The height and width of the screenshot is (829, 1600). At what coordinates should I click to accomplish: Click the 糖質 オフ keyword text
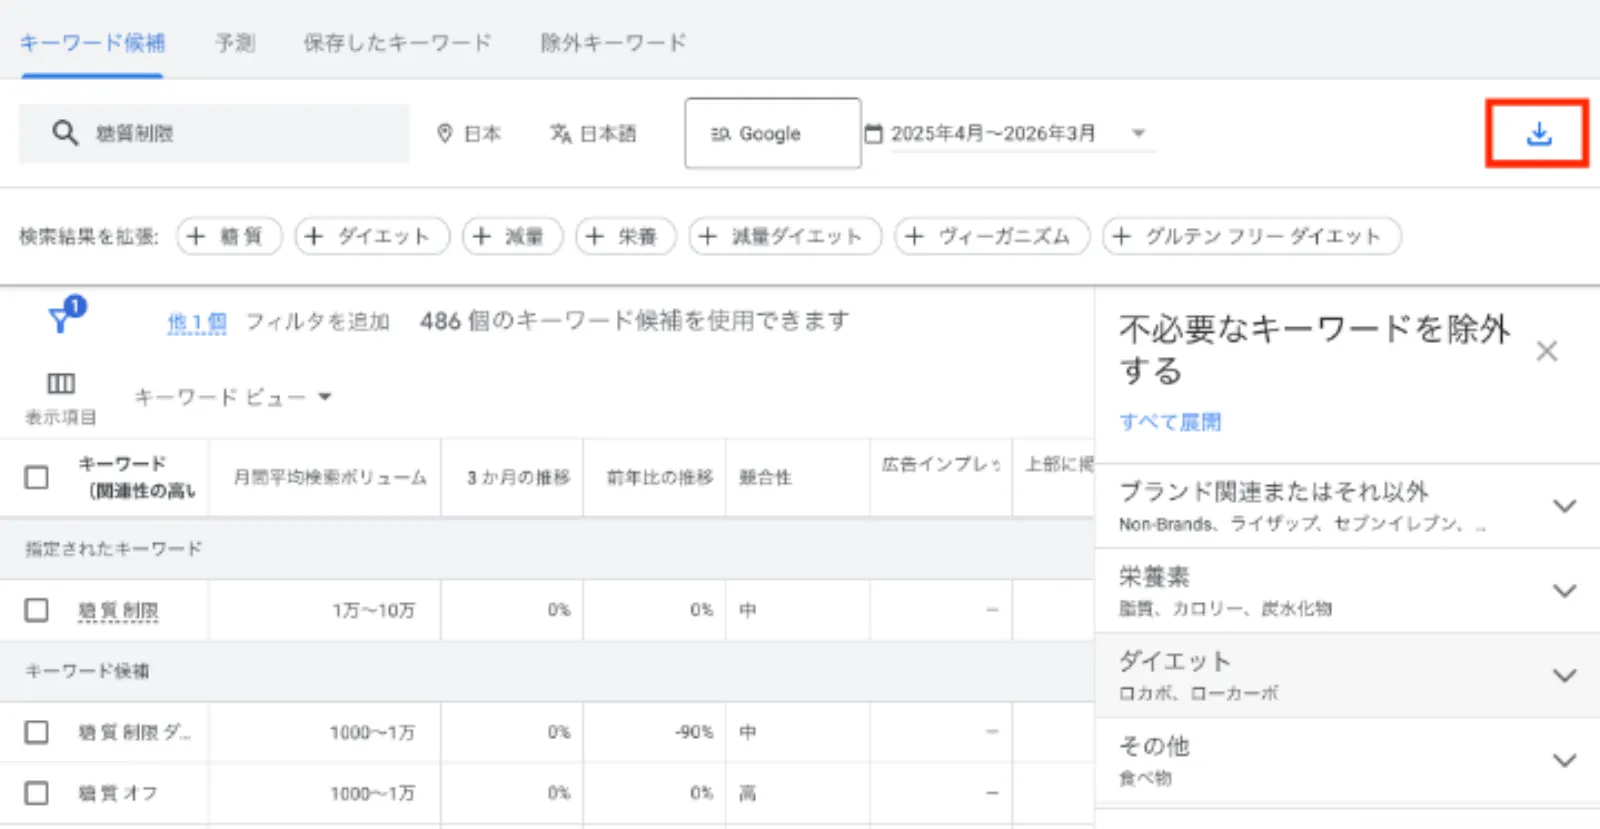coord(118,793)
